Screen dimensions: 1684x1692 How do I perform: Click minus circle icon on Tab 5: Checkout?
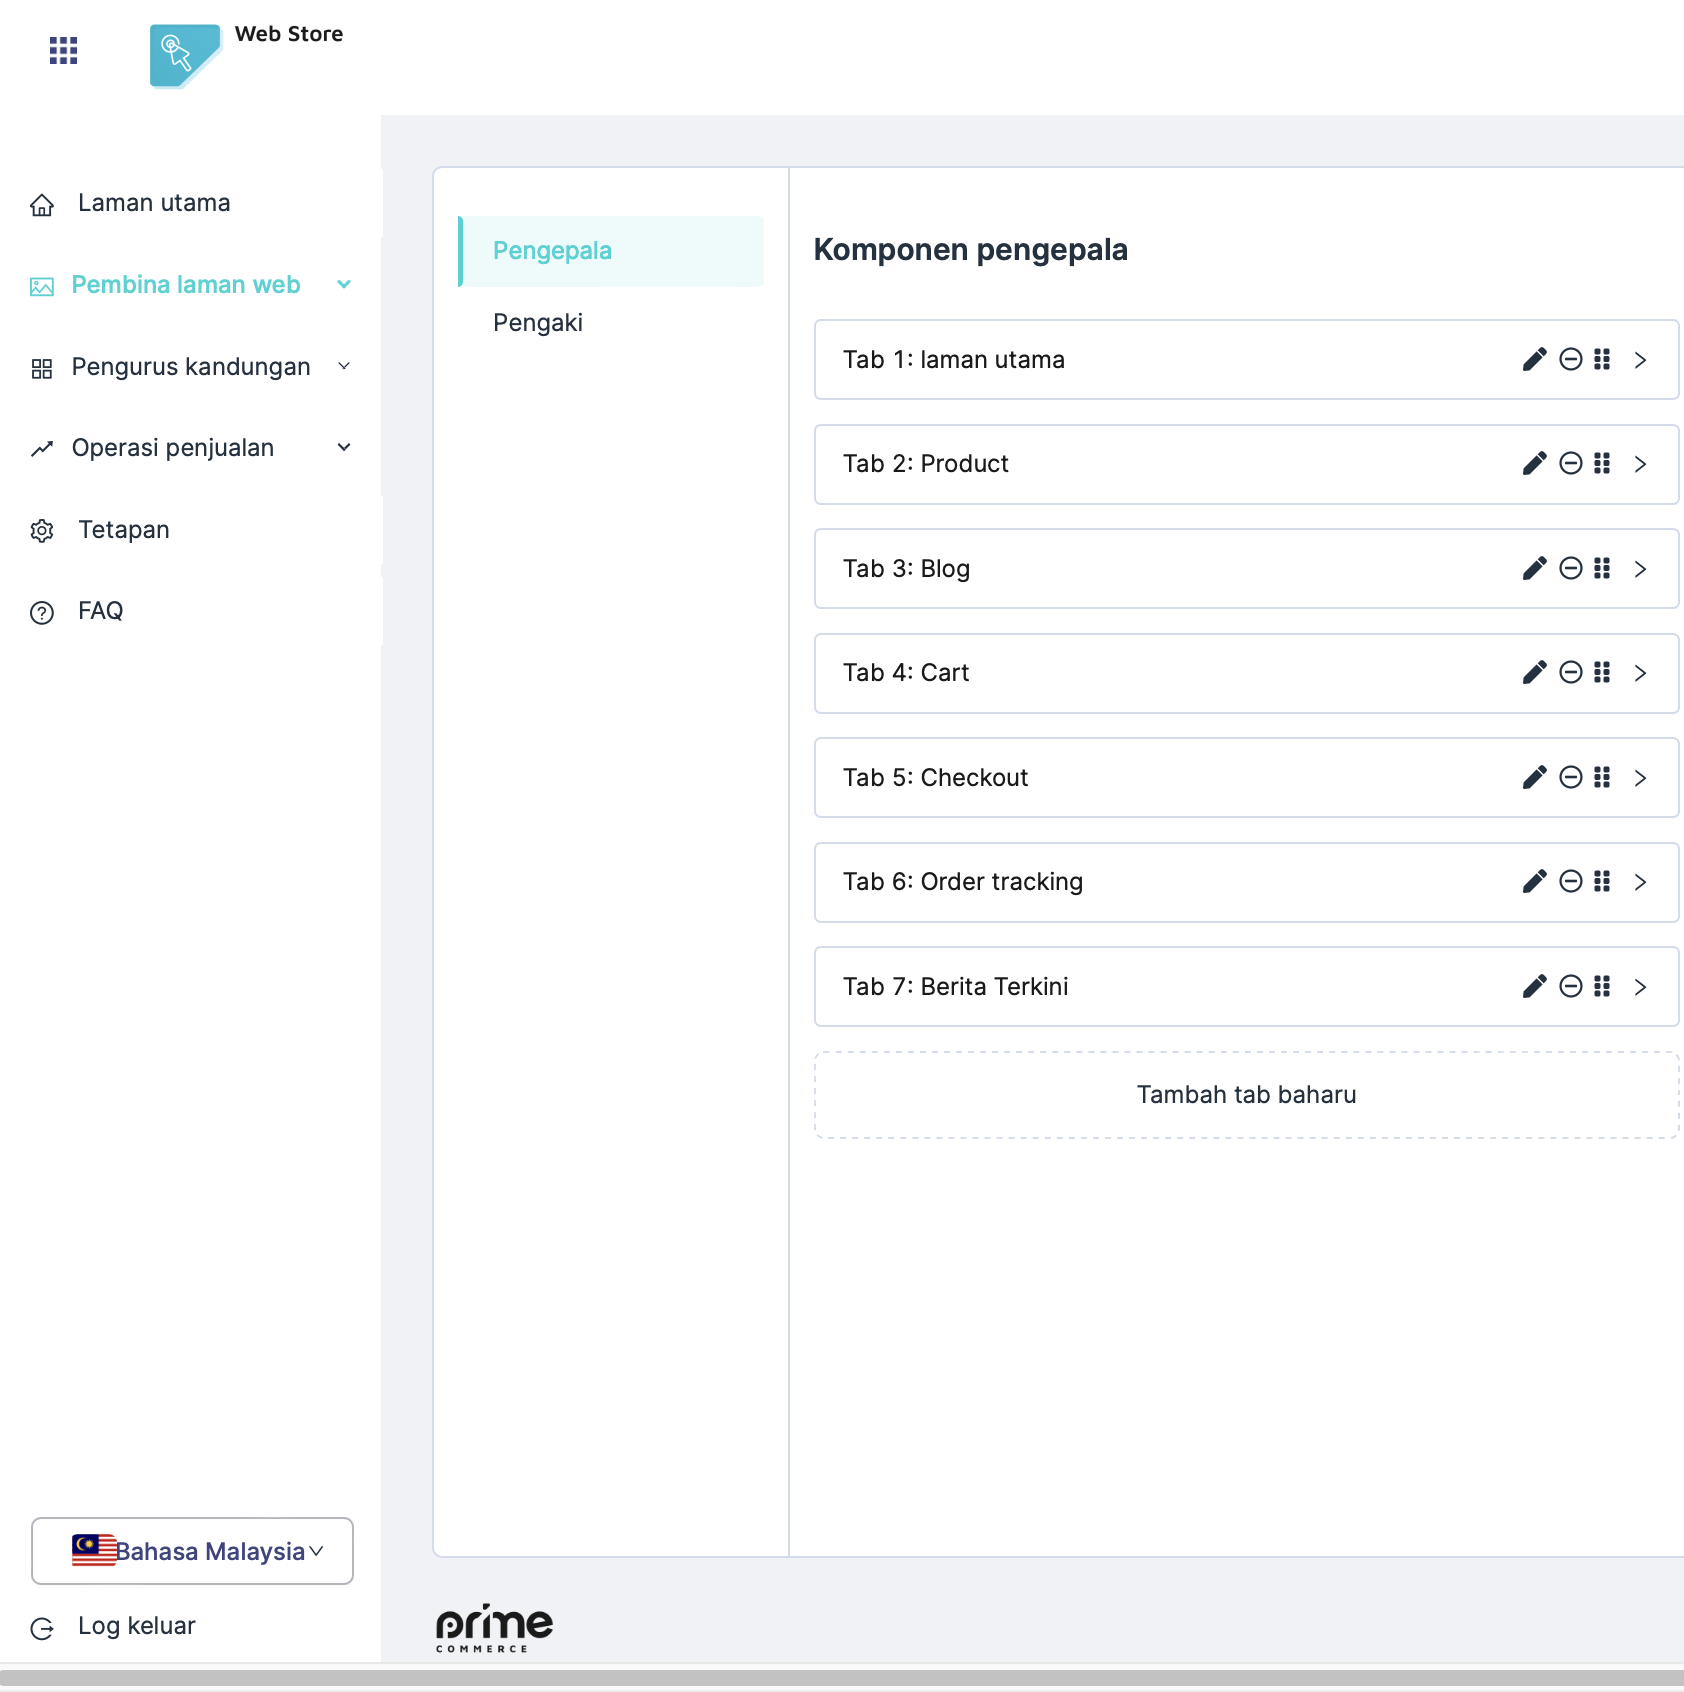tap(1571, 778)
